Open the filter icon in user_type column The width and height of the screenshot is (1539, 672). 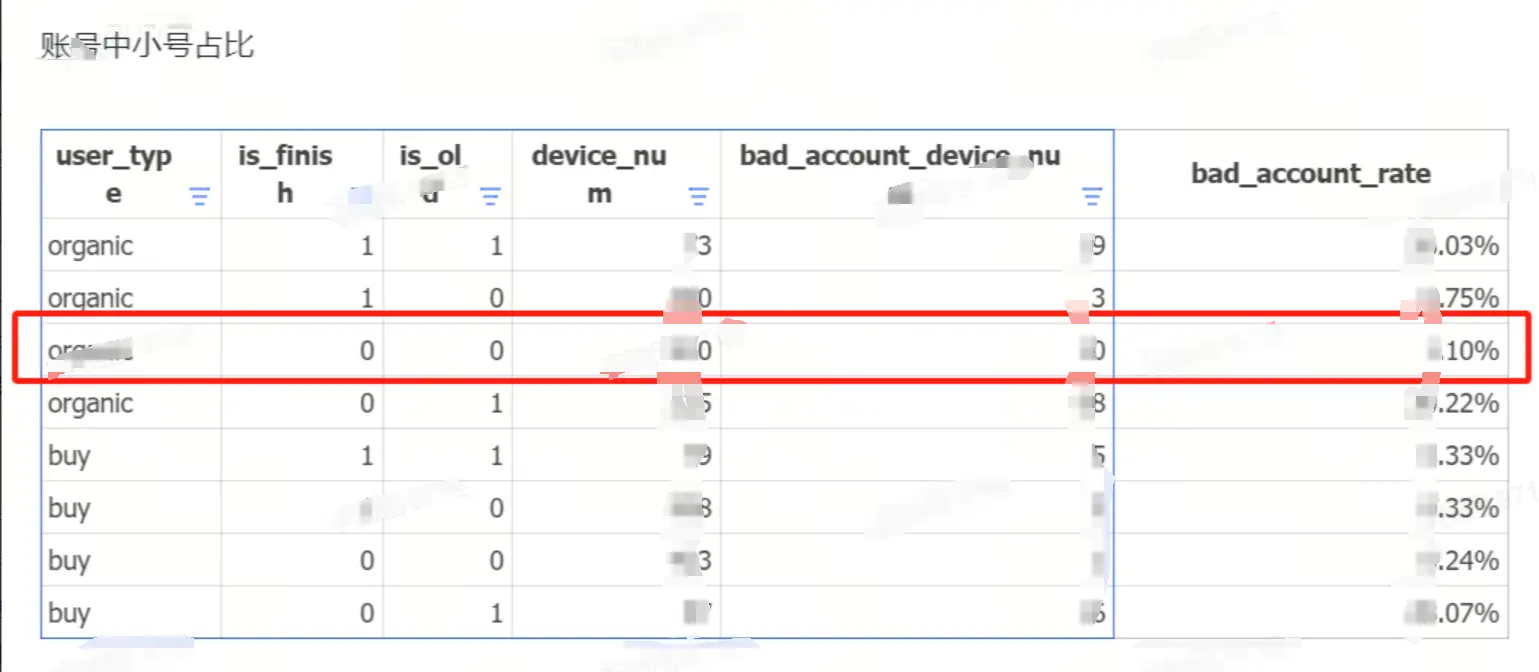tap(200, 197)
